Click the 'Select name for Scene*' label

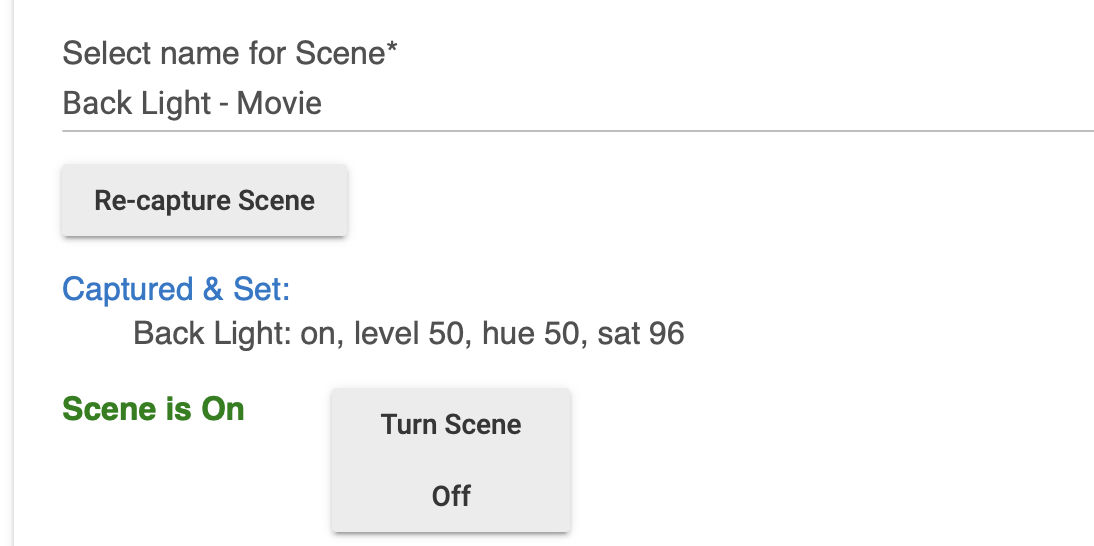point(230,53)
